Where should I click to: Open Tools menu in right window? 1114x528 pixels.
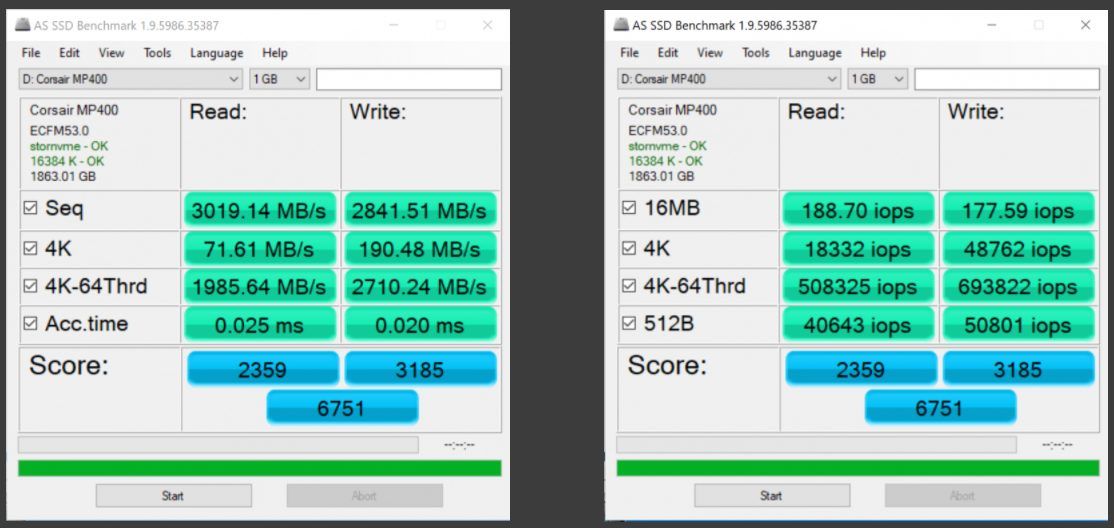point(755,53)
